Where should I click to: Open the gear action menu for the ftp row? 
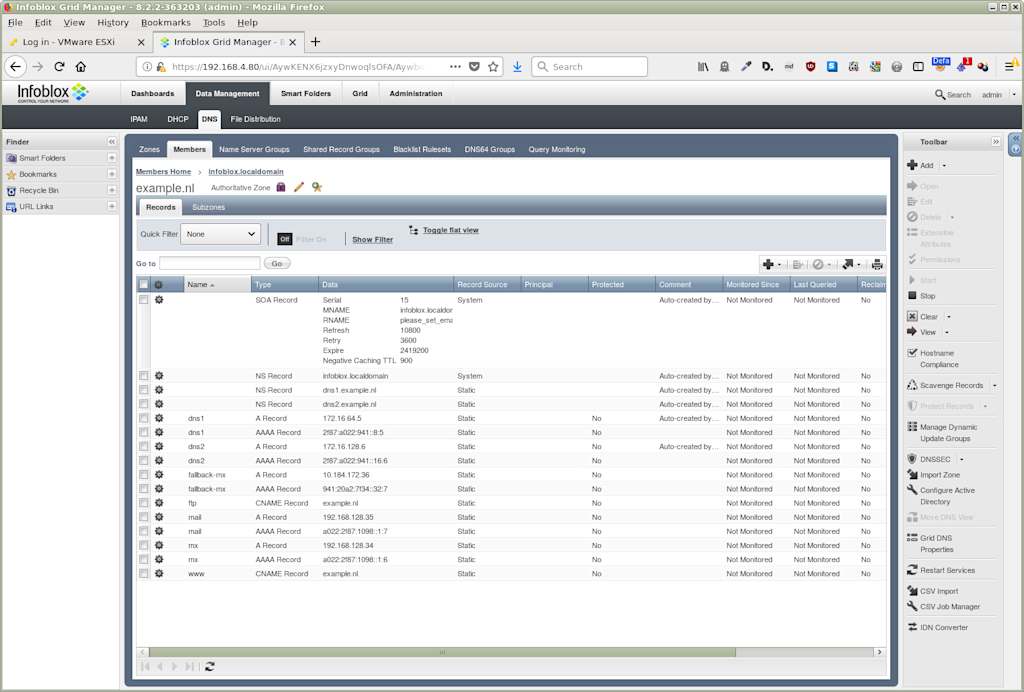pyautogui.click(x=159, y=503)
